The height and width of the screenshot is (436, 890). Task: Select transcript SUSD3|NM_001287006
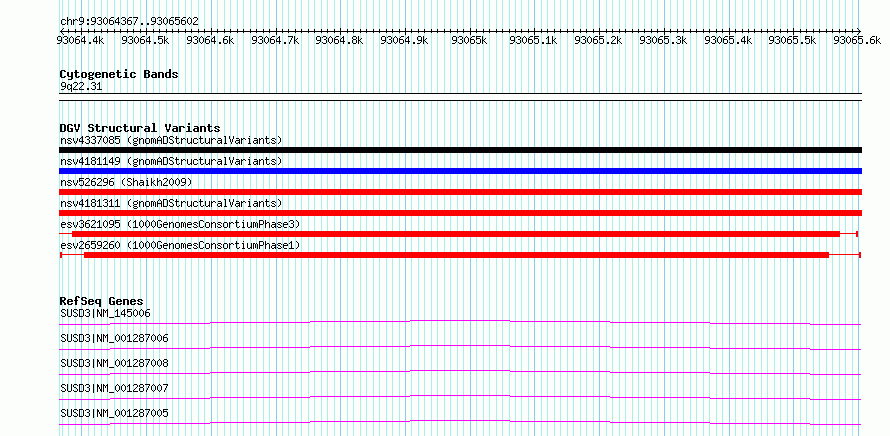click(114, 338)
